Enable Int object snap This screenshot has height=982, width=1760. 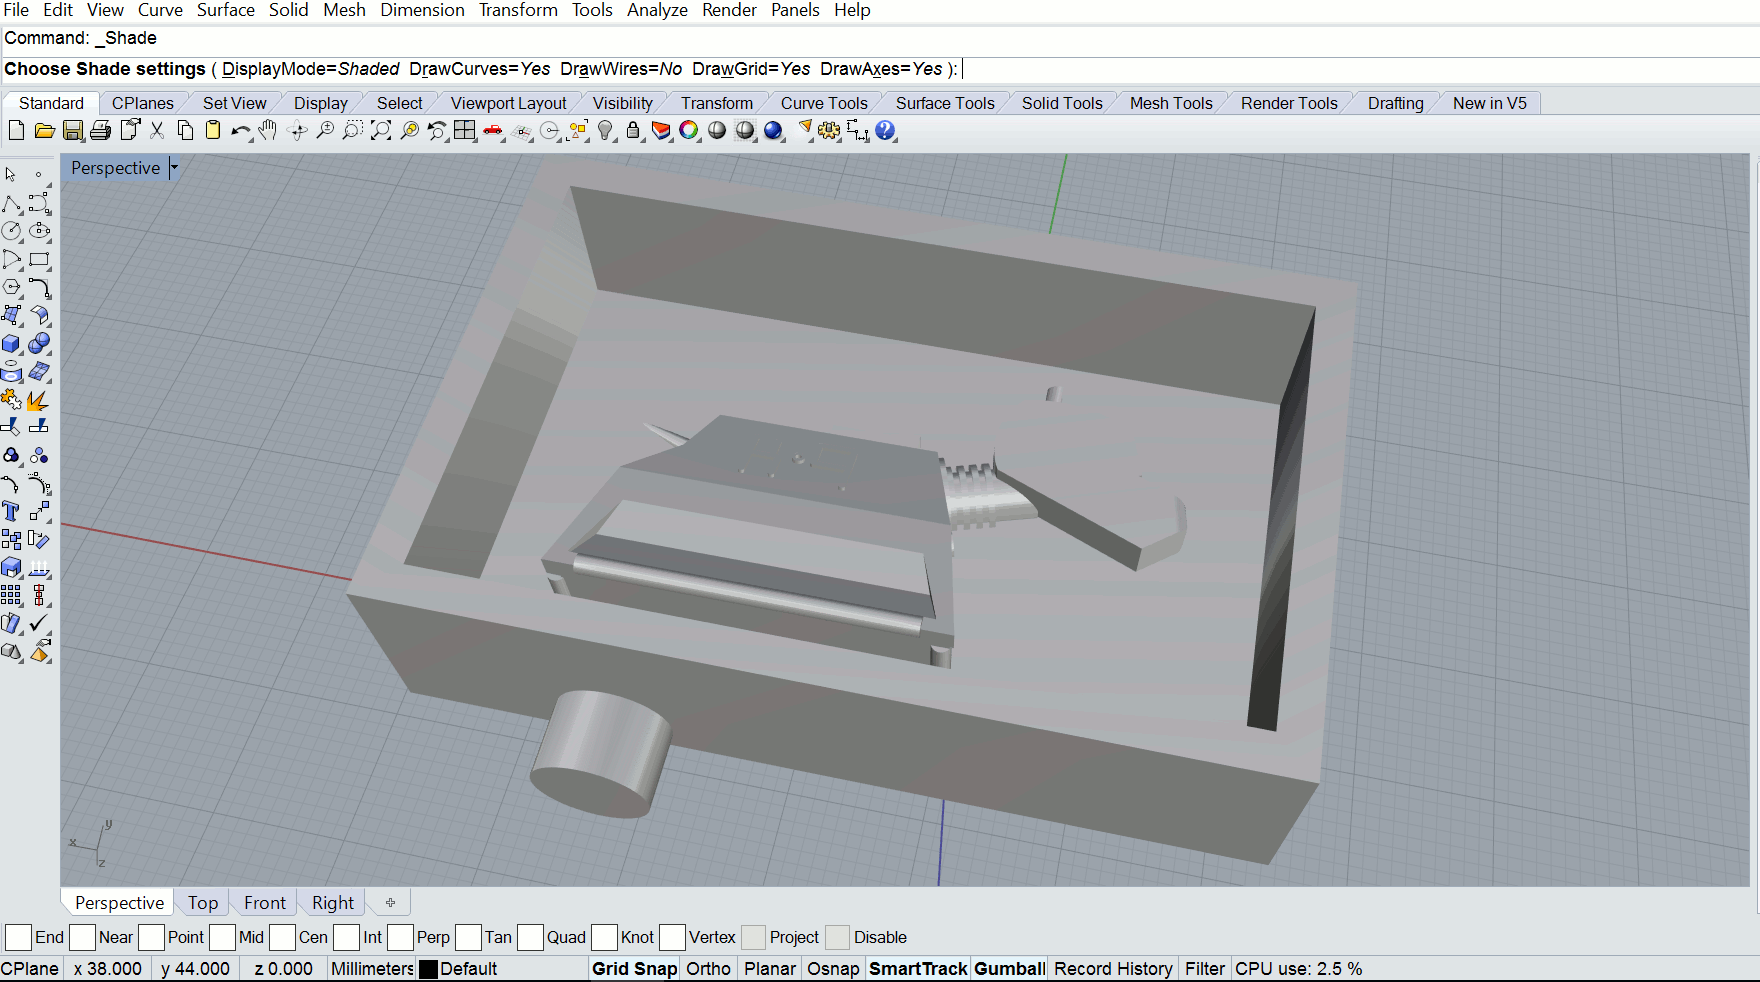pyautogui.click(x=346, y=937)
